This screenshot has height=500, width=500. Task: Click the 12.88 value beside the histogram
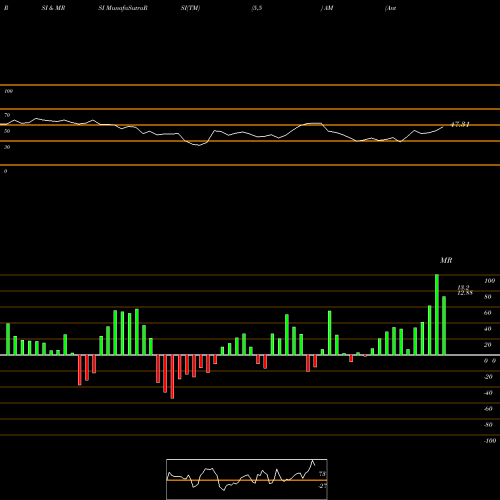point(465,293)
